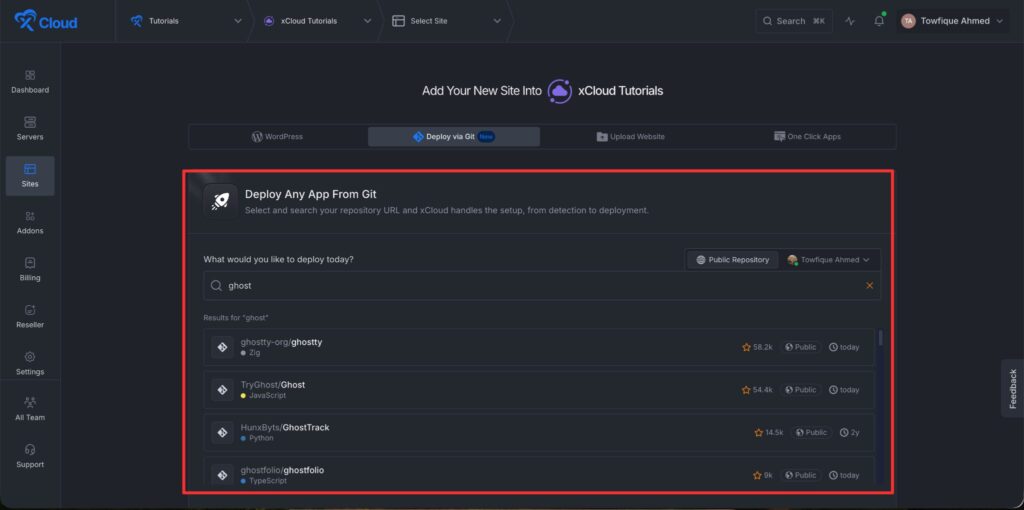Click the today timestamp on ghostty row
The image size is (1024, 510).
pos(844,347)
